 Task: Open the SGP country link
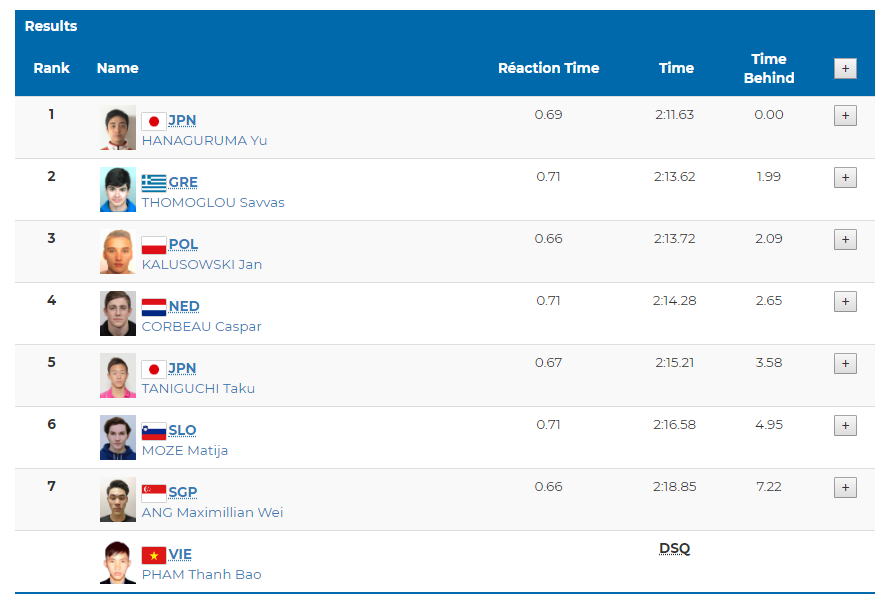click(183, 492)
